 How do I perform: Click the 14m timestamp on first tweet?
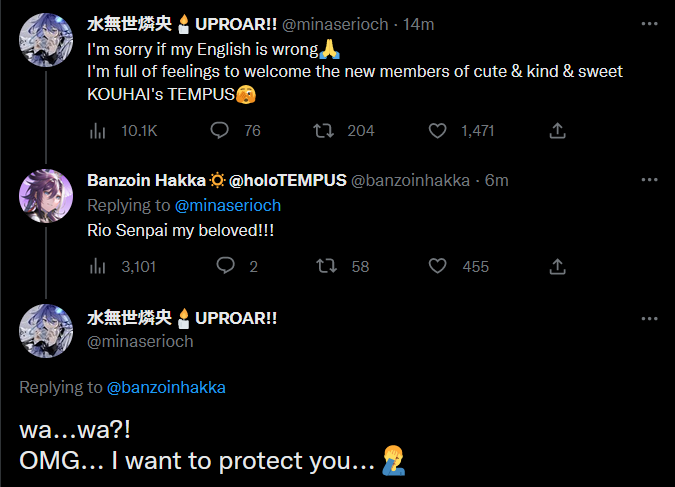coord(417,21)
